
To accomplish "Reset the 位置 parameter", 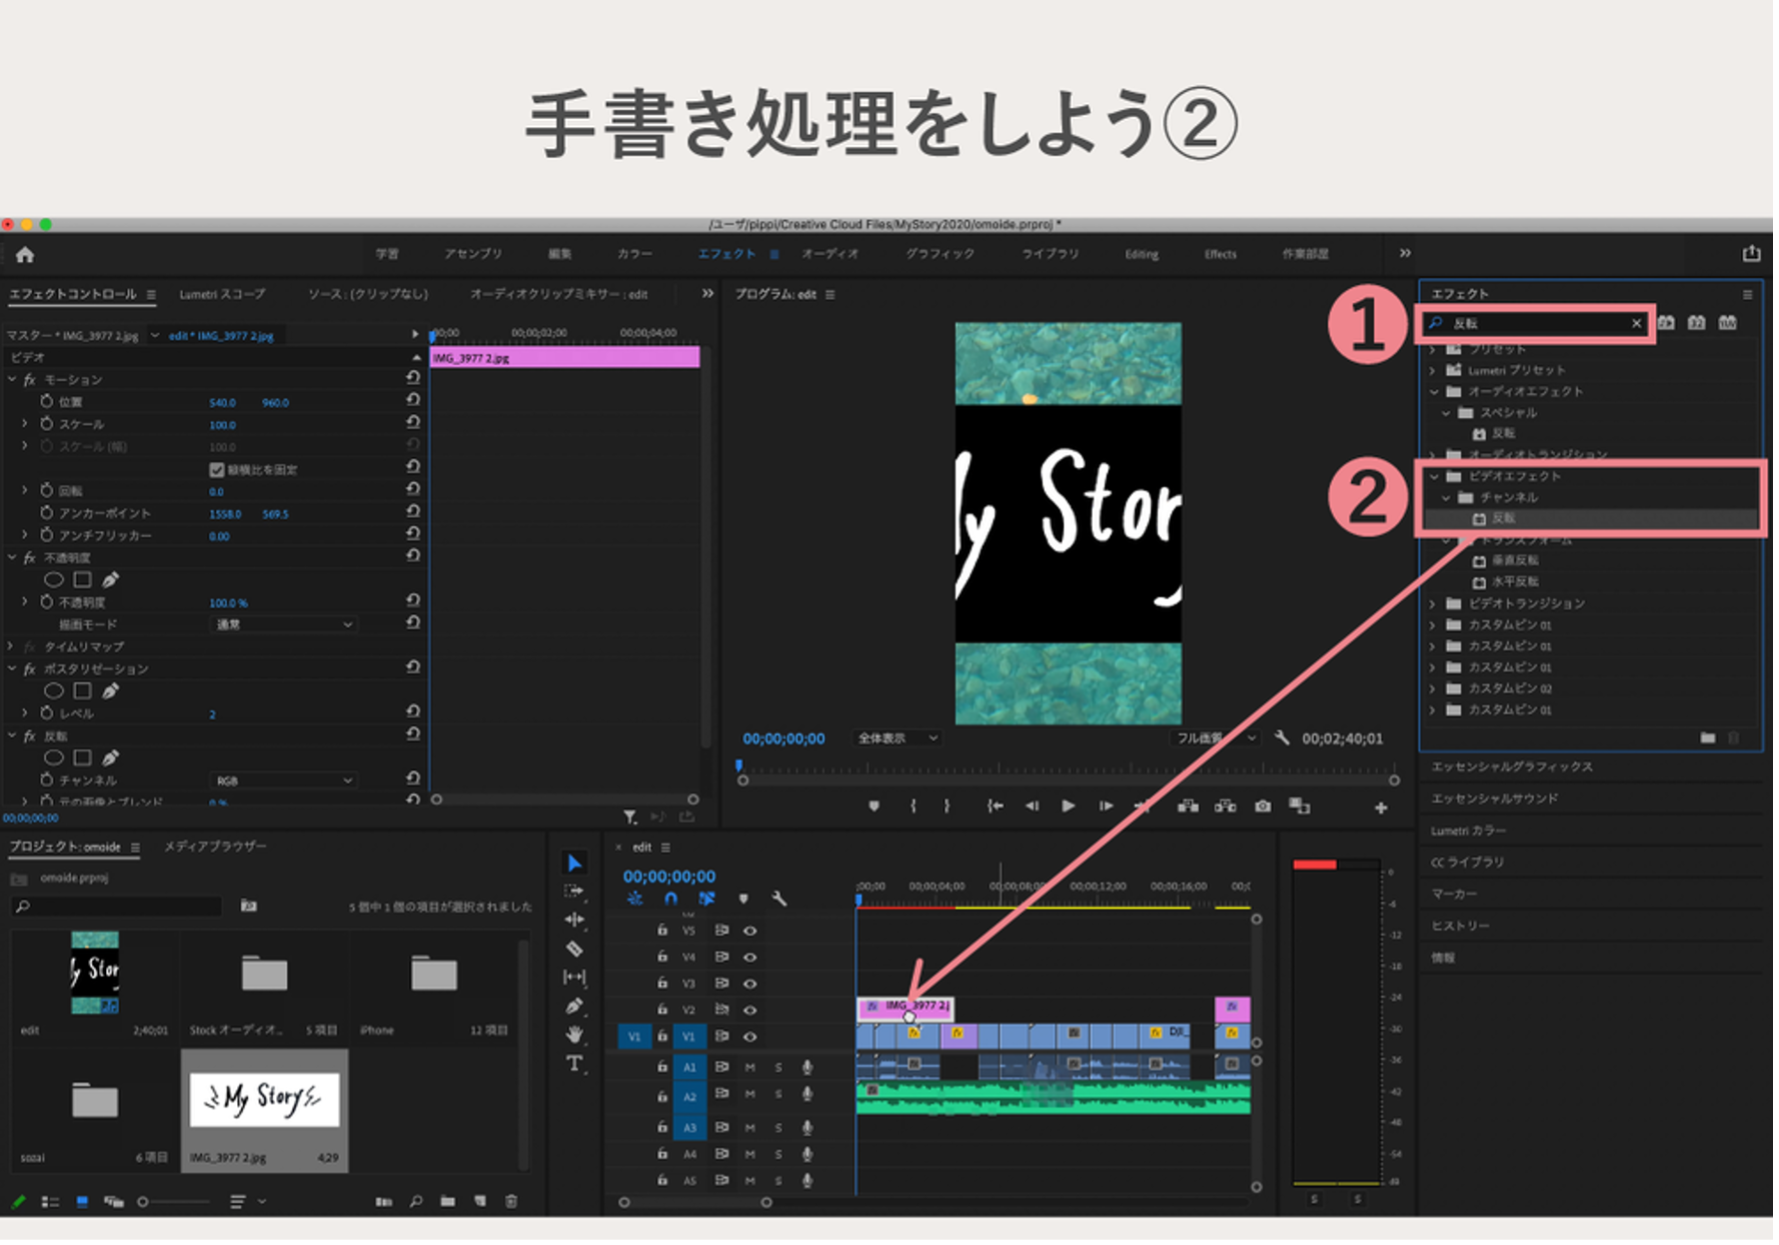I will [x=413, y=402].
